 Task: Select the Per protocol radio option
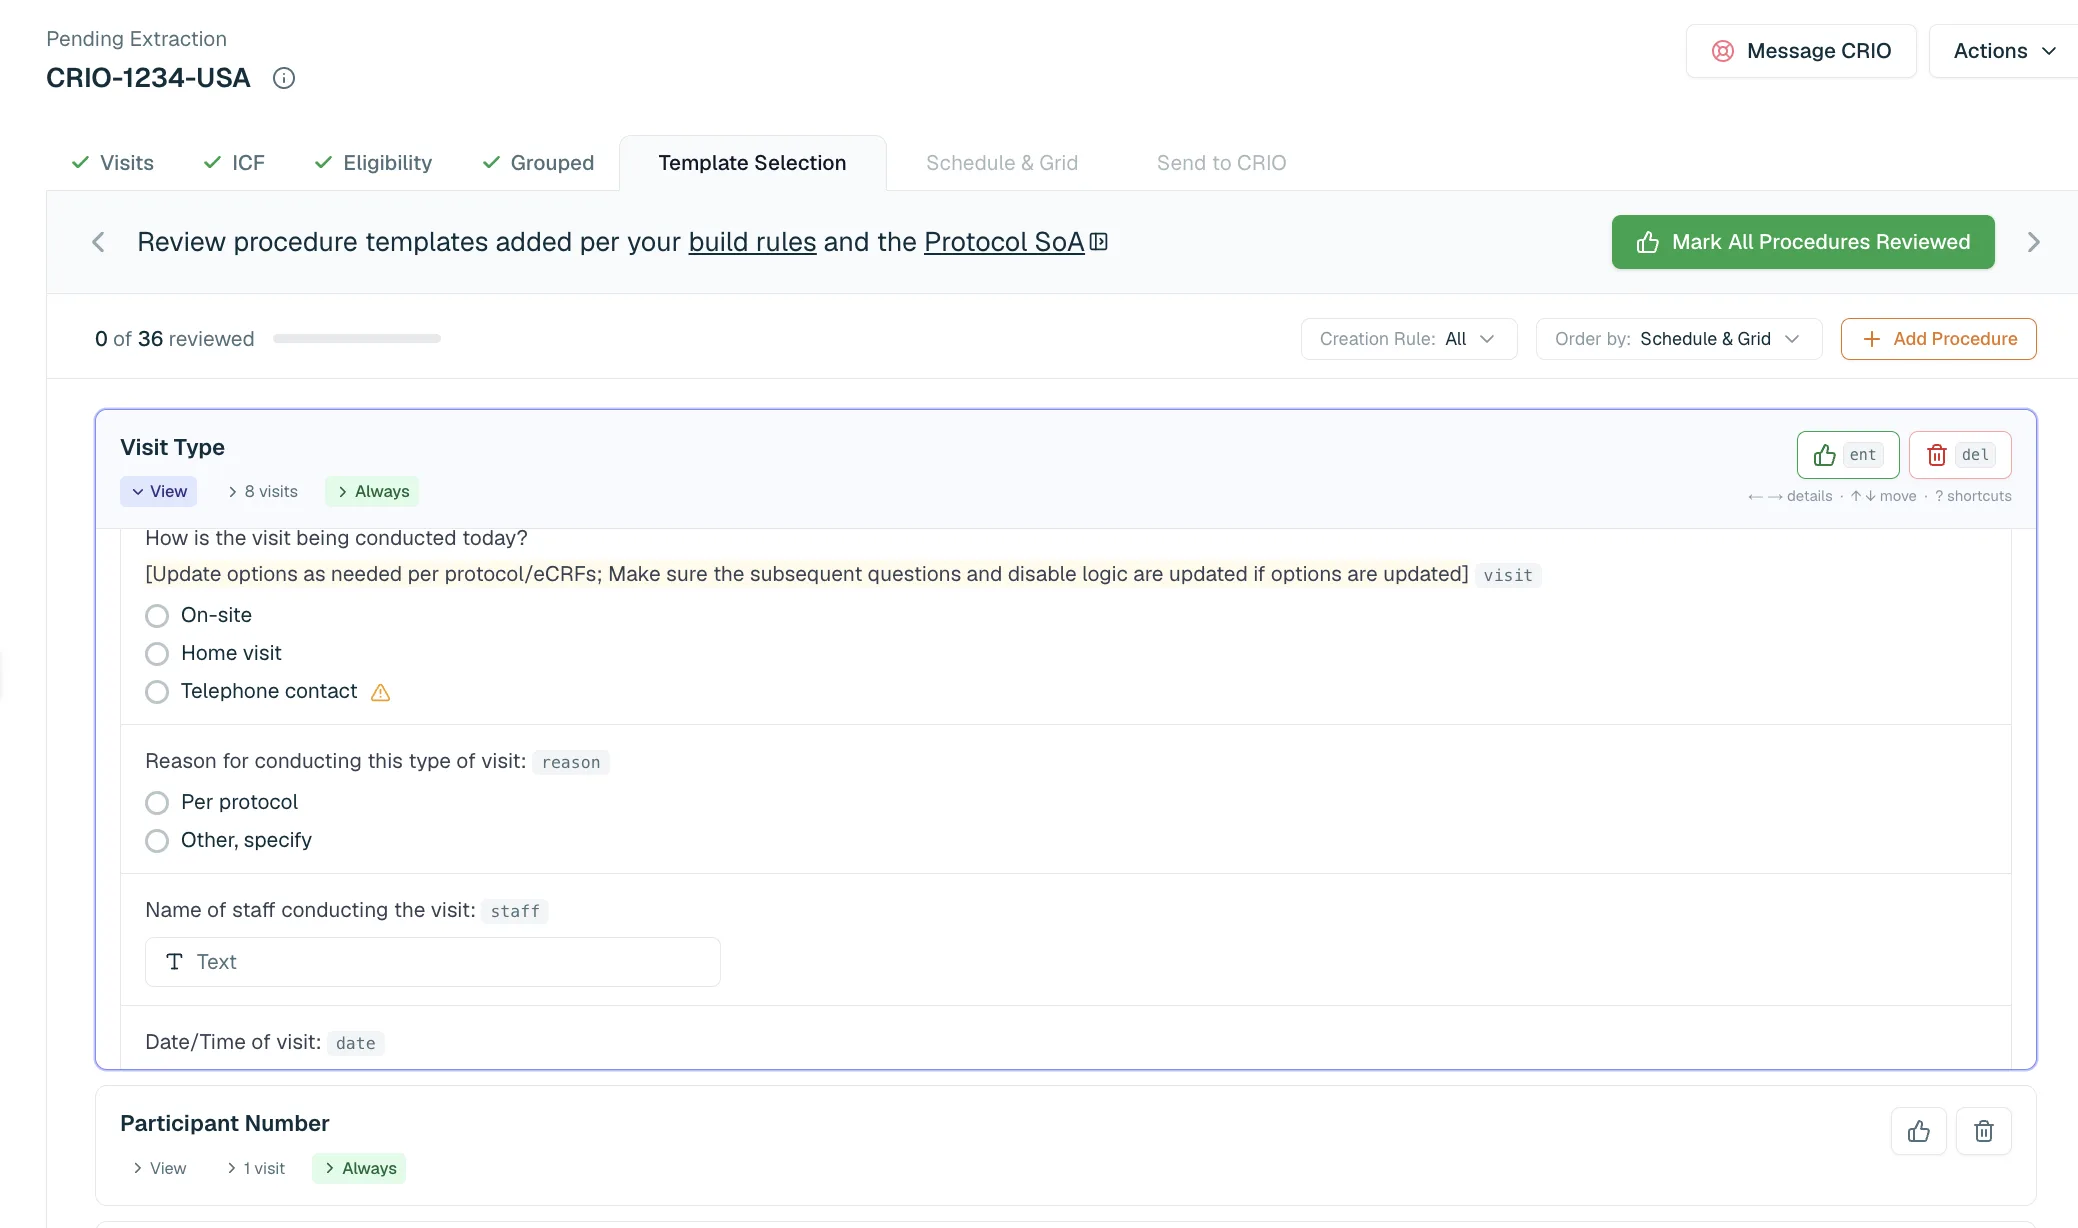point(157,802)
